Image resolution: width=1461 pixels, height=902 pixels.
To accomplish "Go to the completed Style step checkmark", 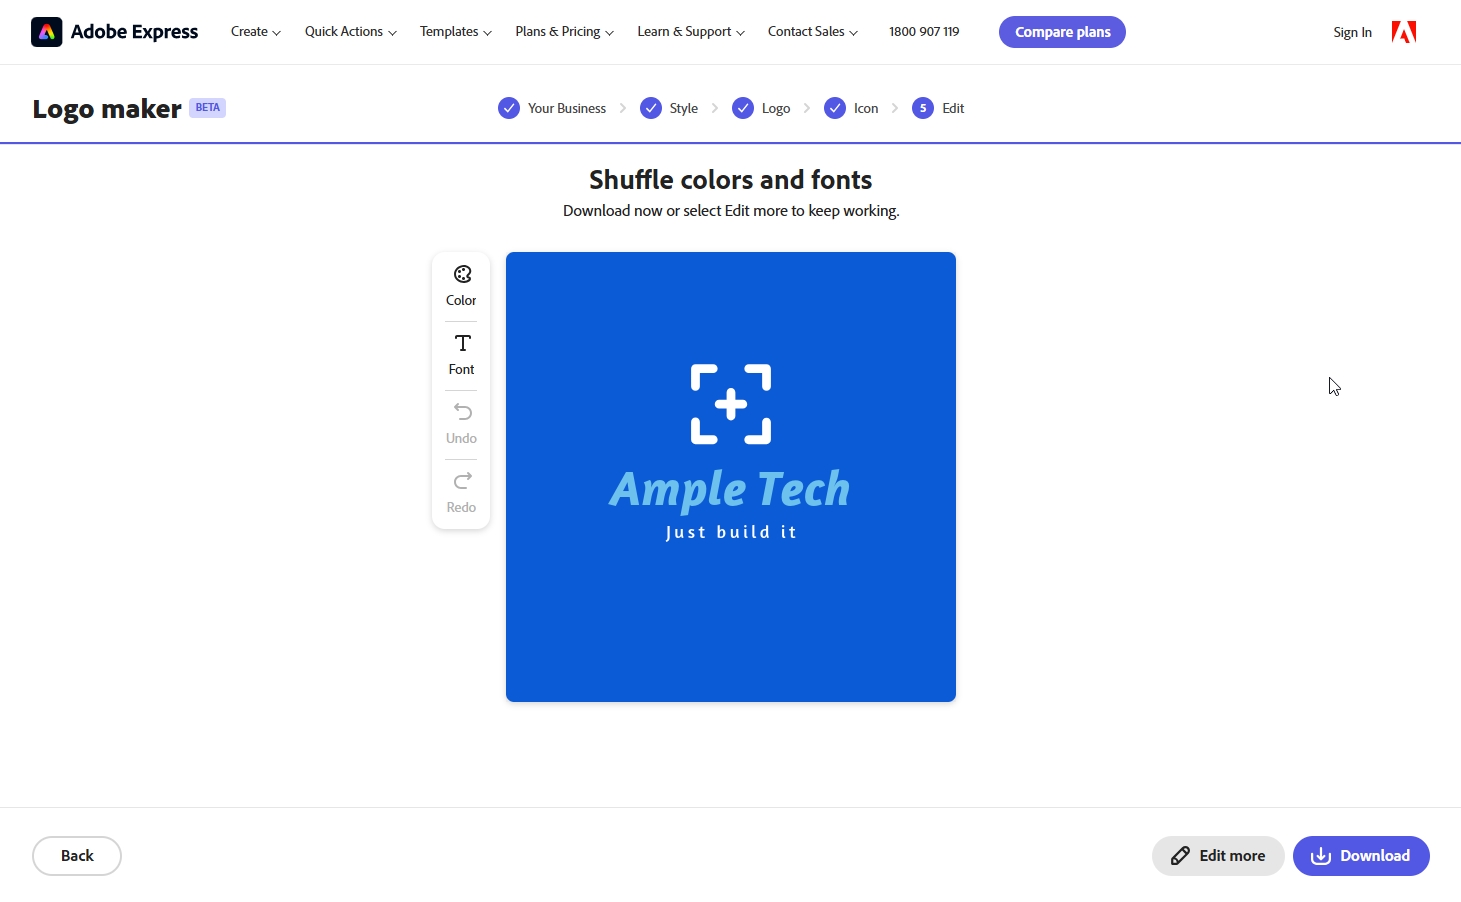I will (651, 108).
